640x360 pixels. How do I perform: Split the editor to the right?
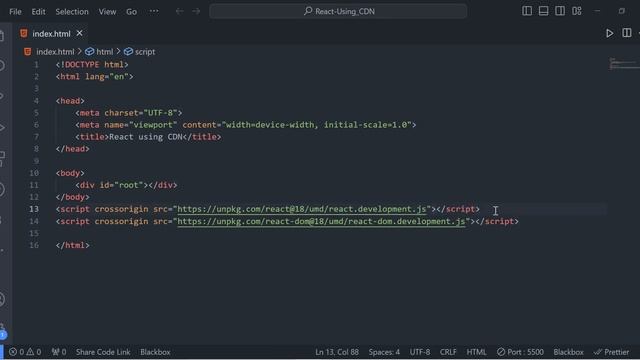click(x=627, y=33)
